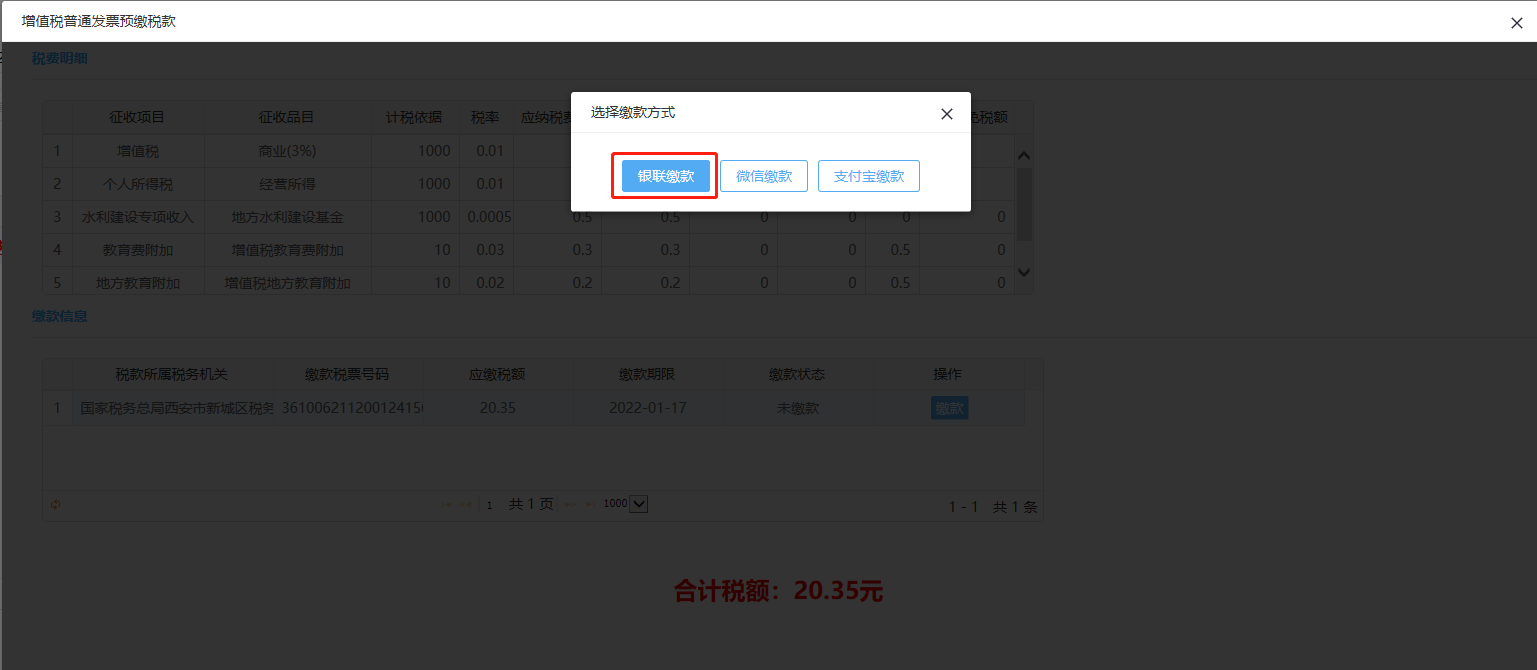Viewport: 1537px width, 670px height.
Task: Select the 地方教育附加 cell in row 5
Action: click(x=137, y=282)
